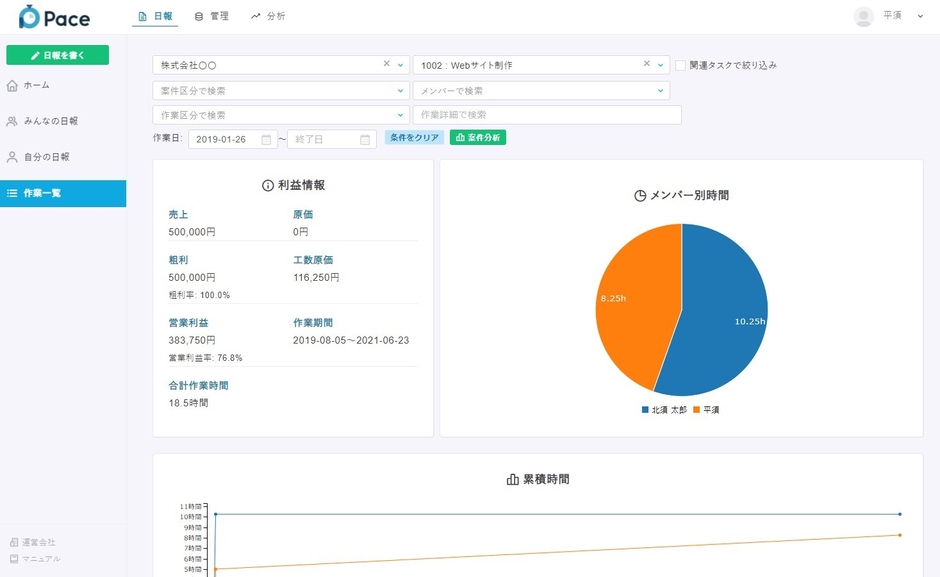Clear the 株式会社〇〇 filter with its × icon
This screenshot has width=940, height=577.
[x=386, y=62]
